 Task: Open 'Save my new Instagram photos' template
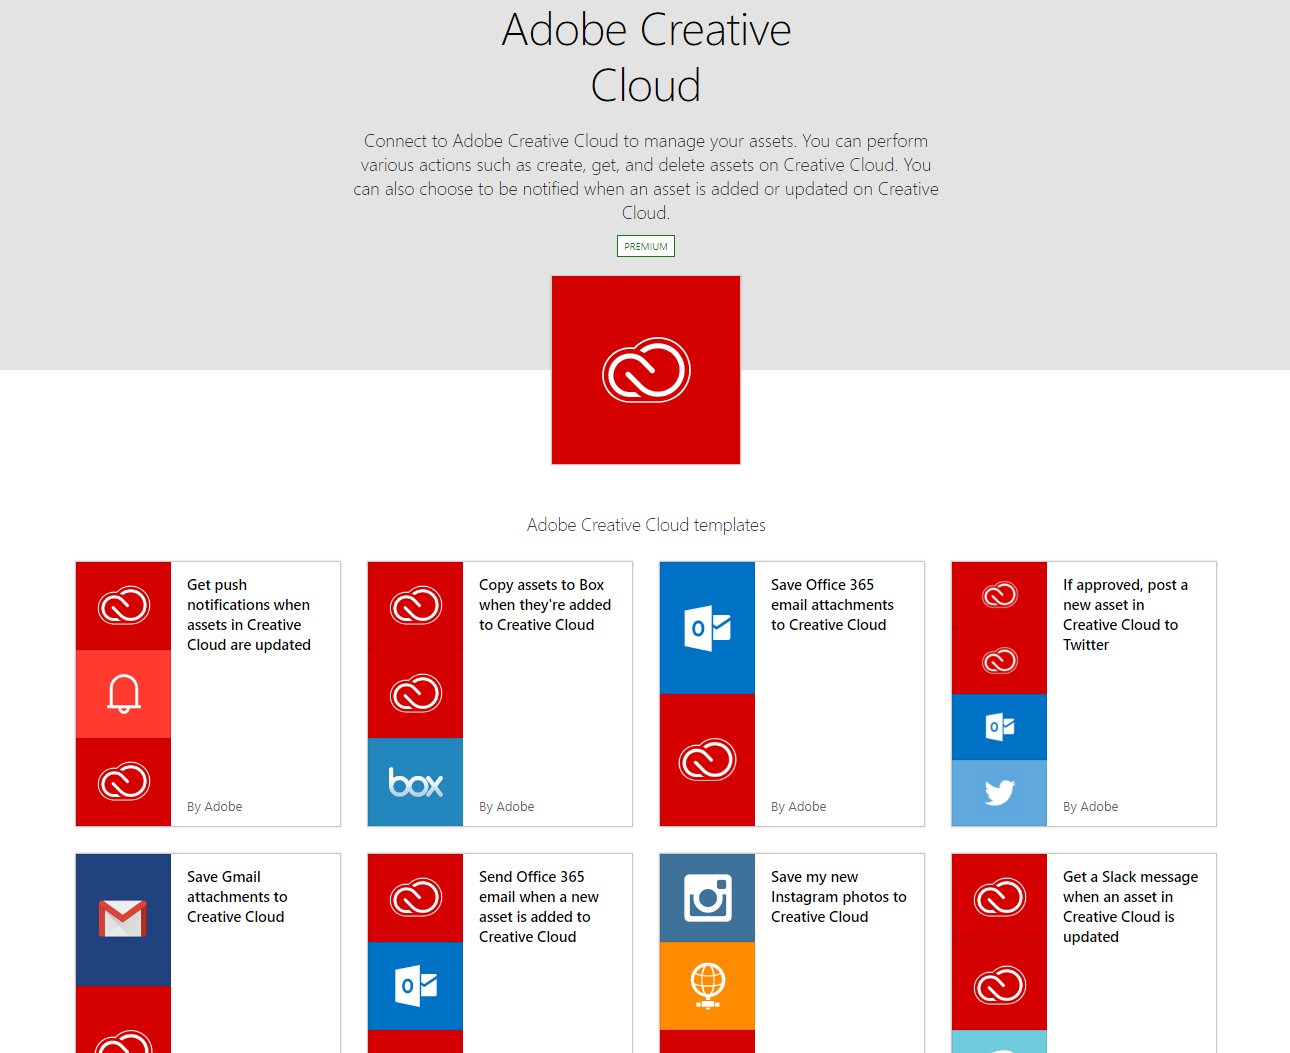[x=838, y=897]
